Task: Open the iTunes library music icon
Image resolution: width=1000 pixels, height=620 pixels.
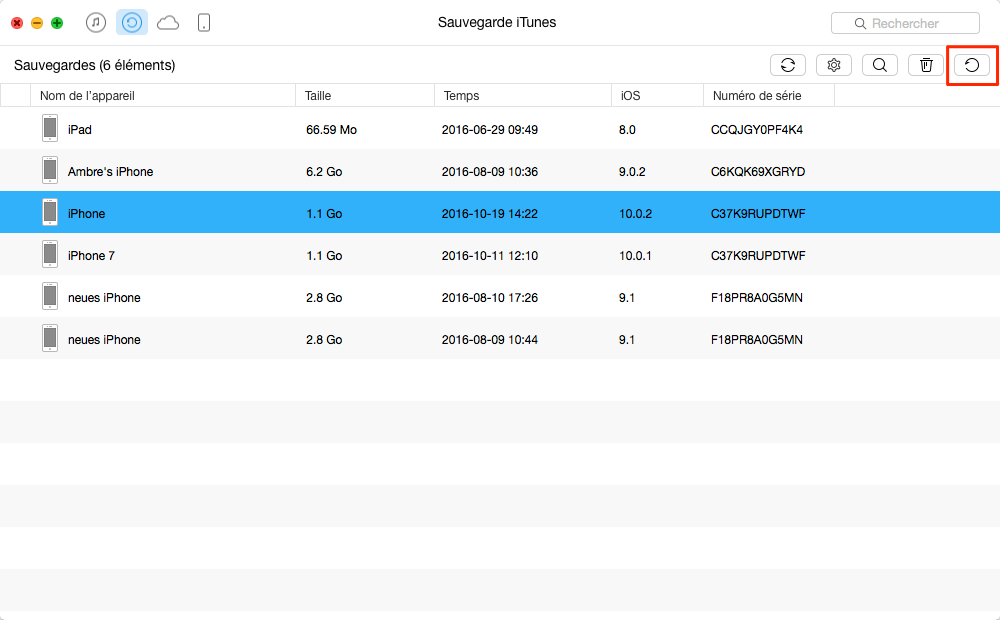Action: [x=96, y=23]
